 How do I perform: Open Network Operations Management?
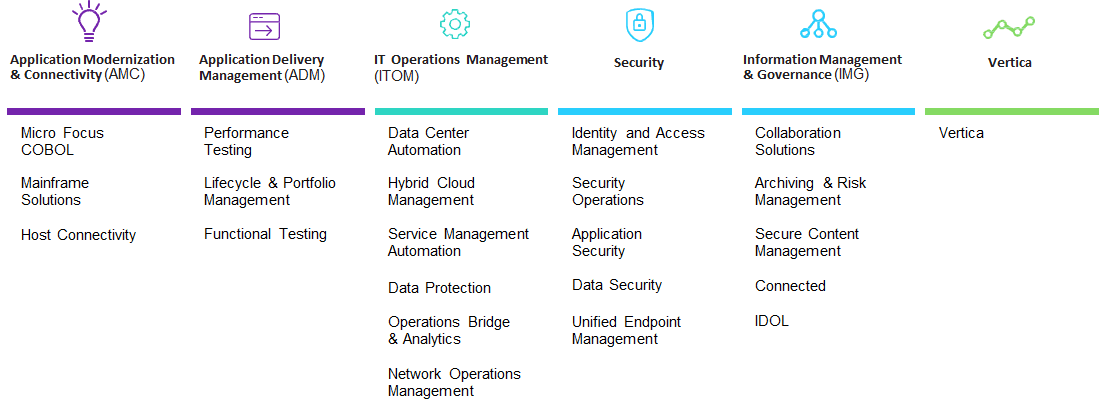click(454, 383)
